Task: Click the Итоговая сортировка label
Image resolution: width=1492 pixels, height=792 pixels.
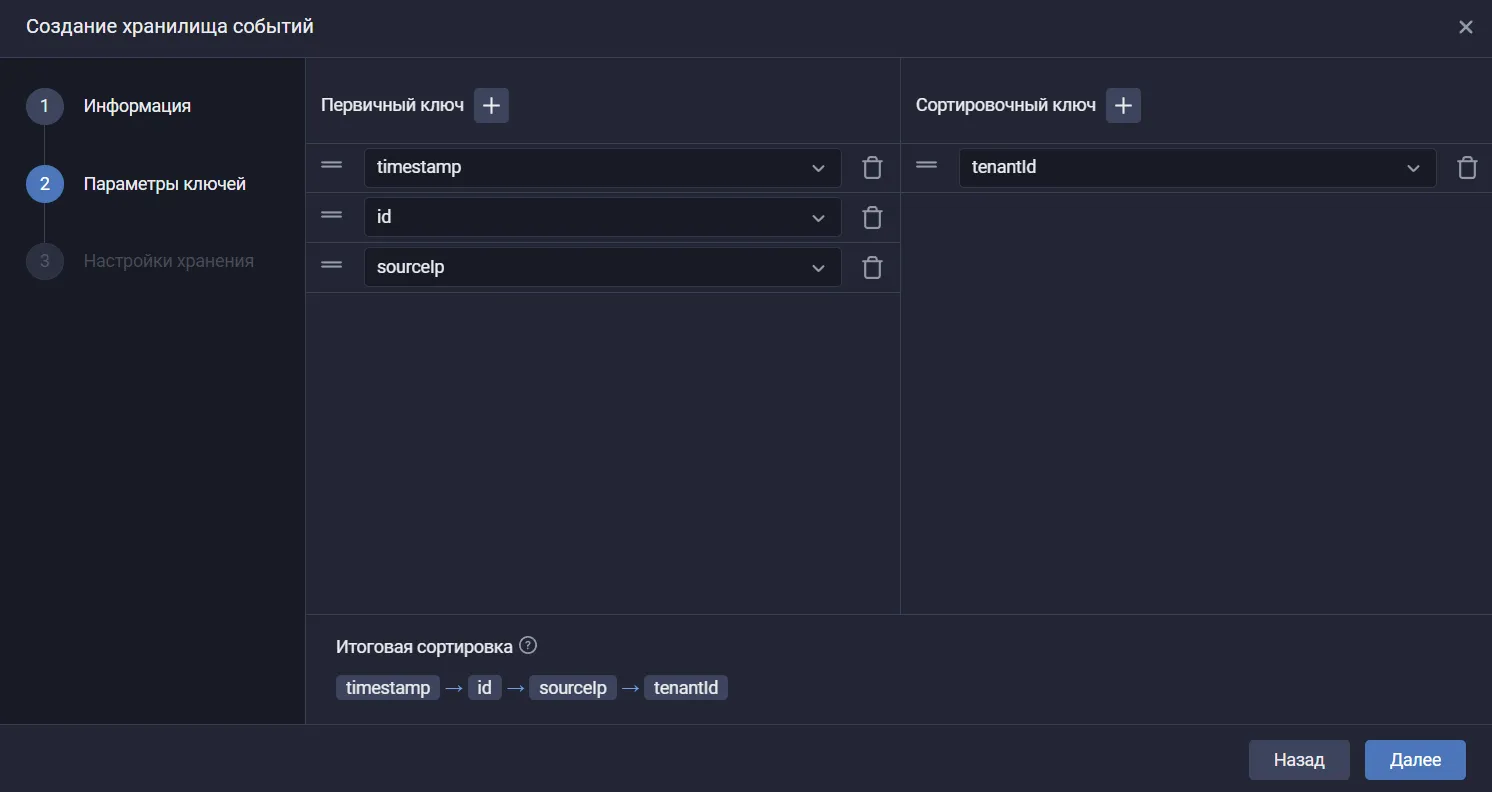Action: coord(424,646)
